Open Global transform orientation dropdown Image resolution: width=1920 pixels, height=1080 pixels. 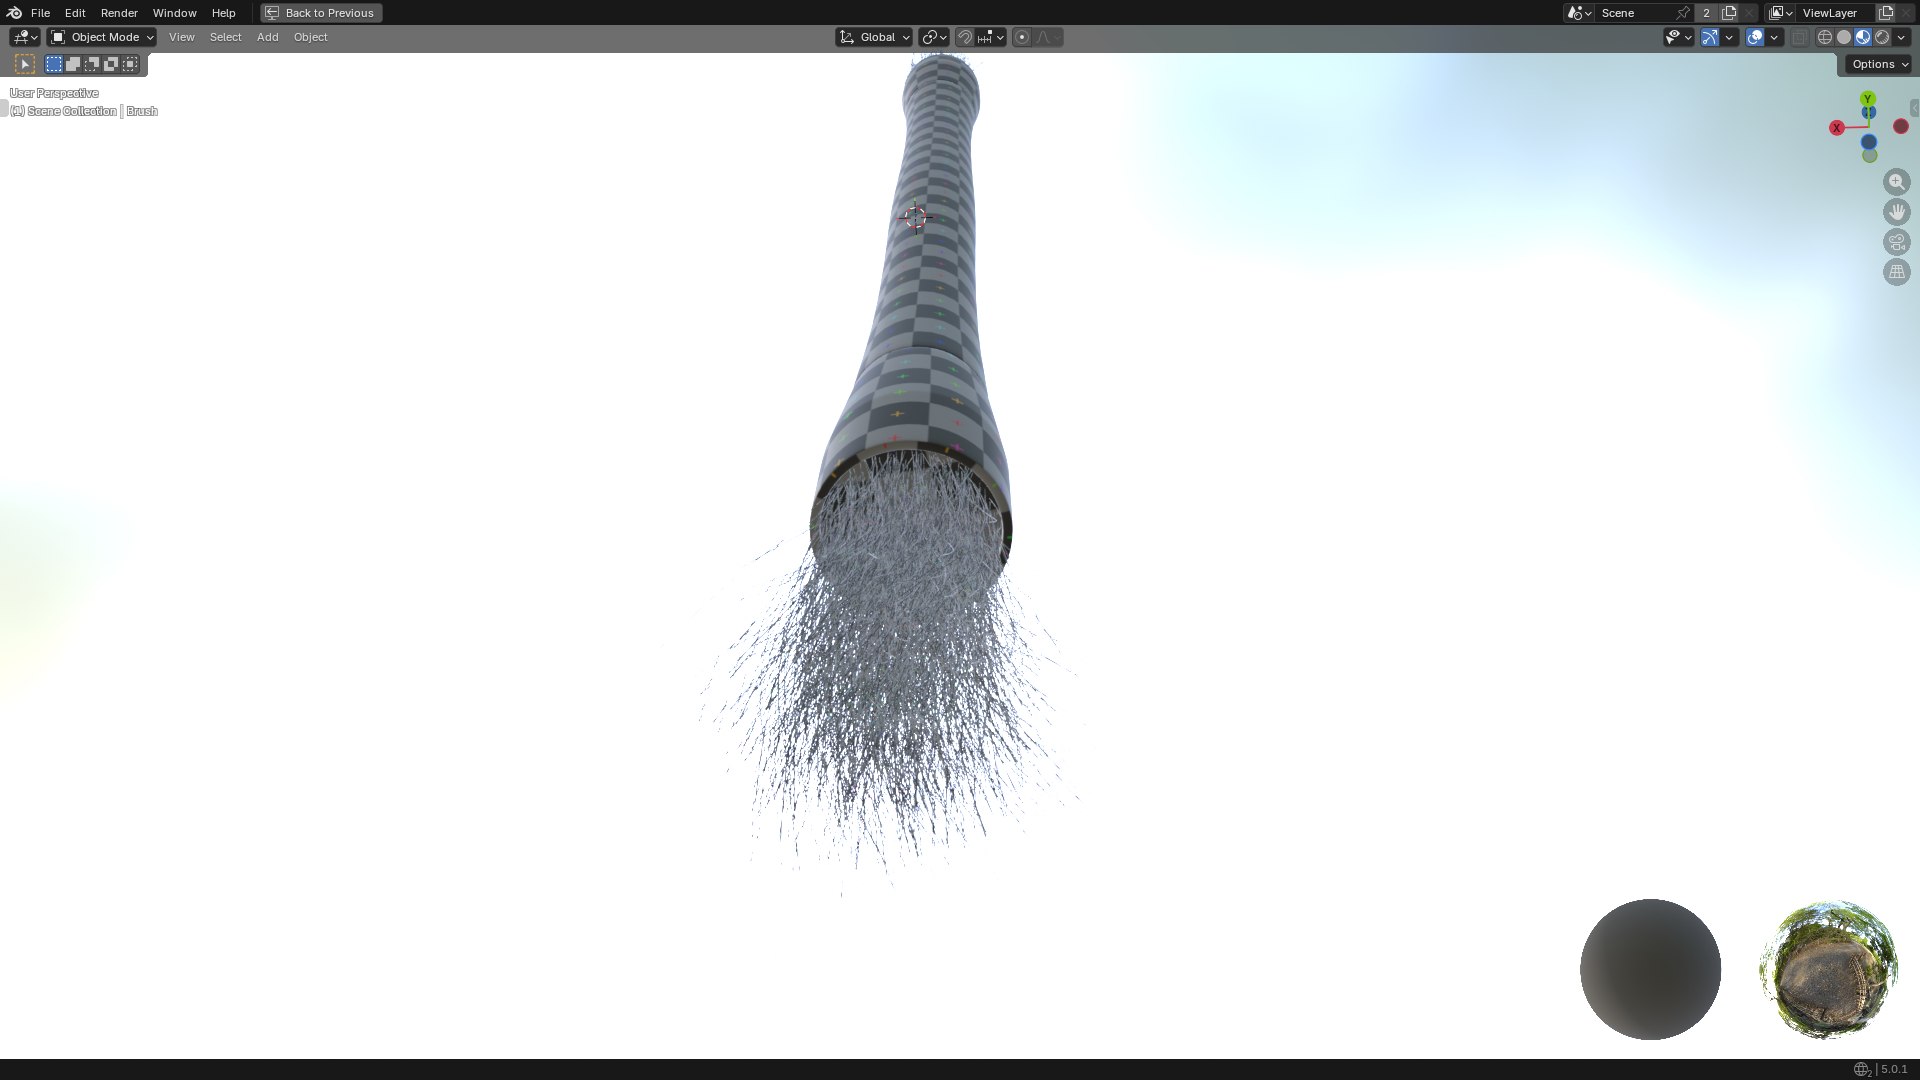874,37
